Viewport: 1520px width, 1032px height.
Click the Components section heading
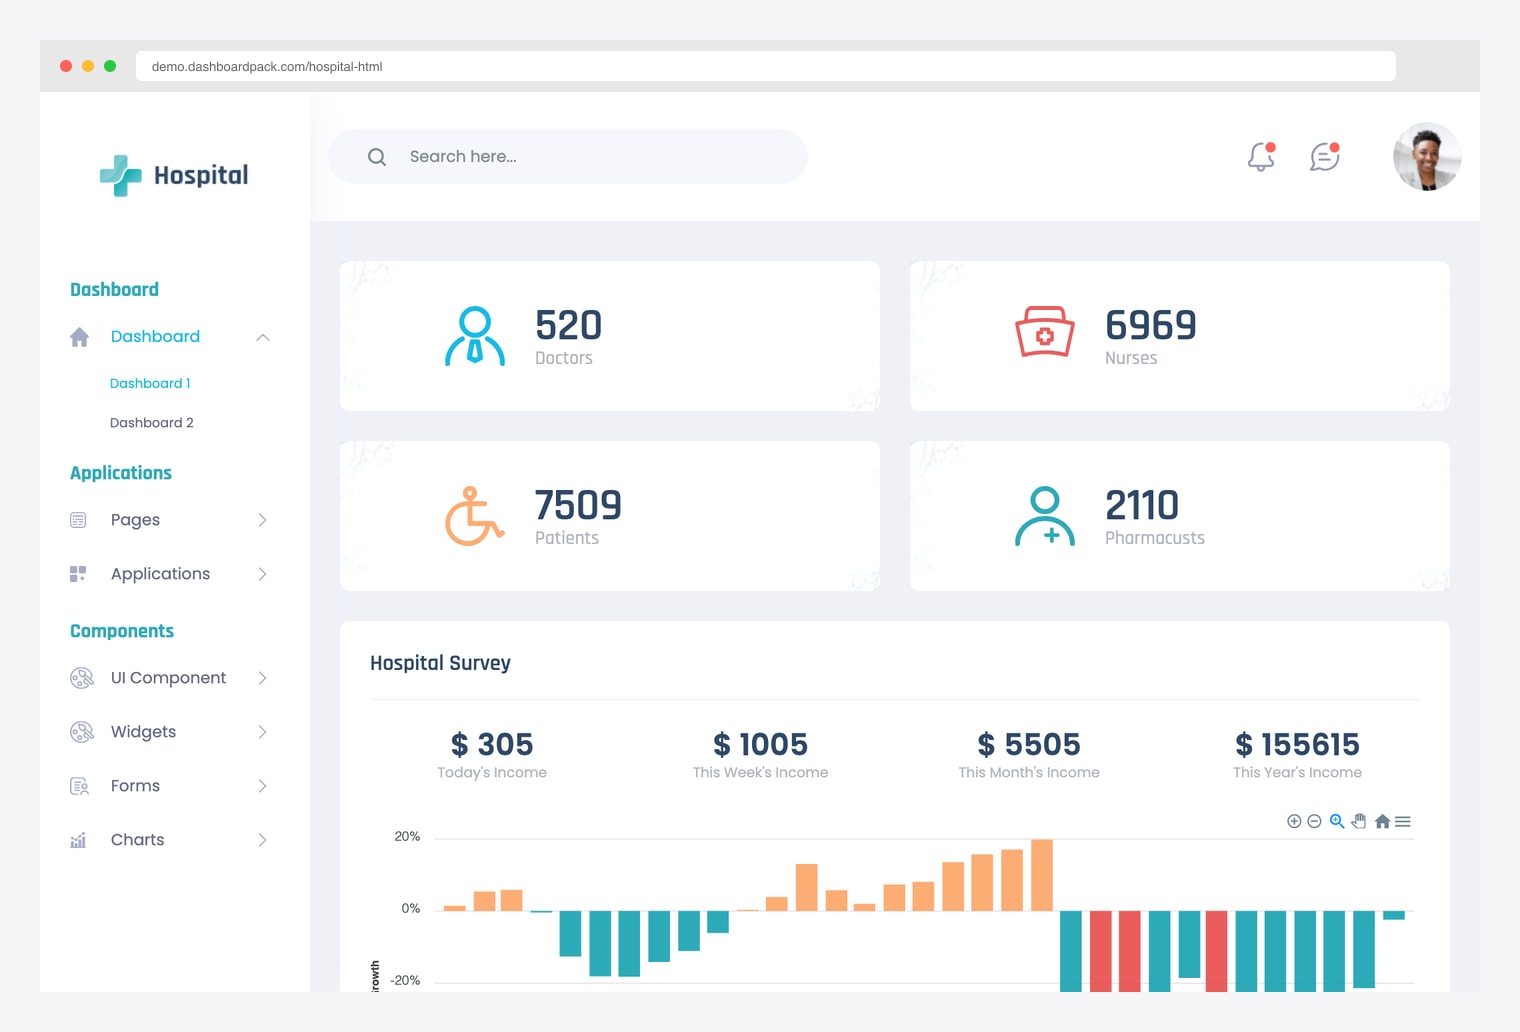click(x=122, y=631)
